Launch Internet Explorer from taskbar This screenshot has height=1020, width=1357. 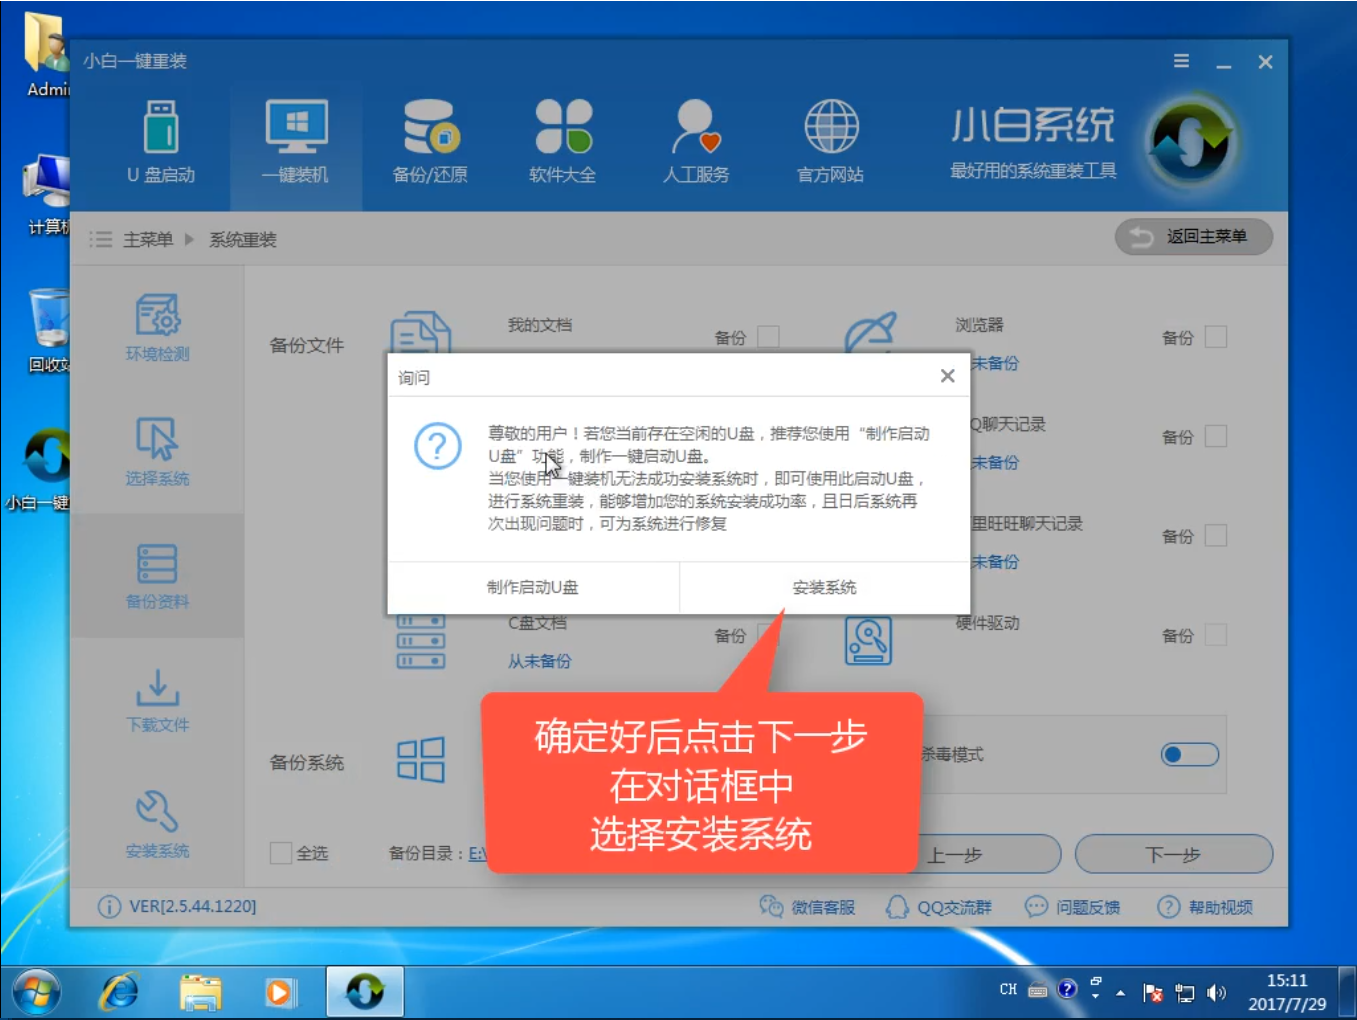pos(120,992)
